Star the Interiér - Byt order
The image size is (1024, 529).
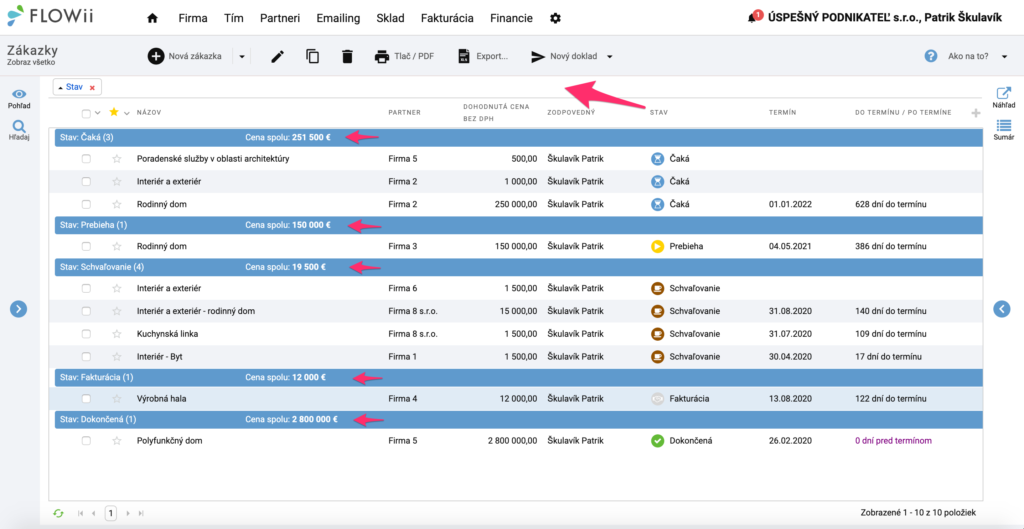pos(117,357)
